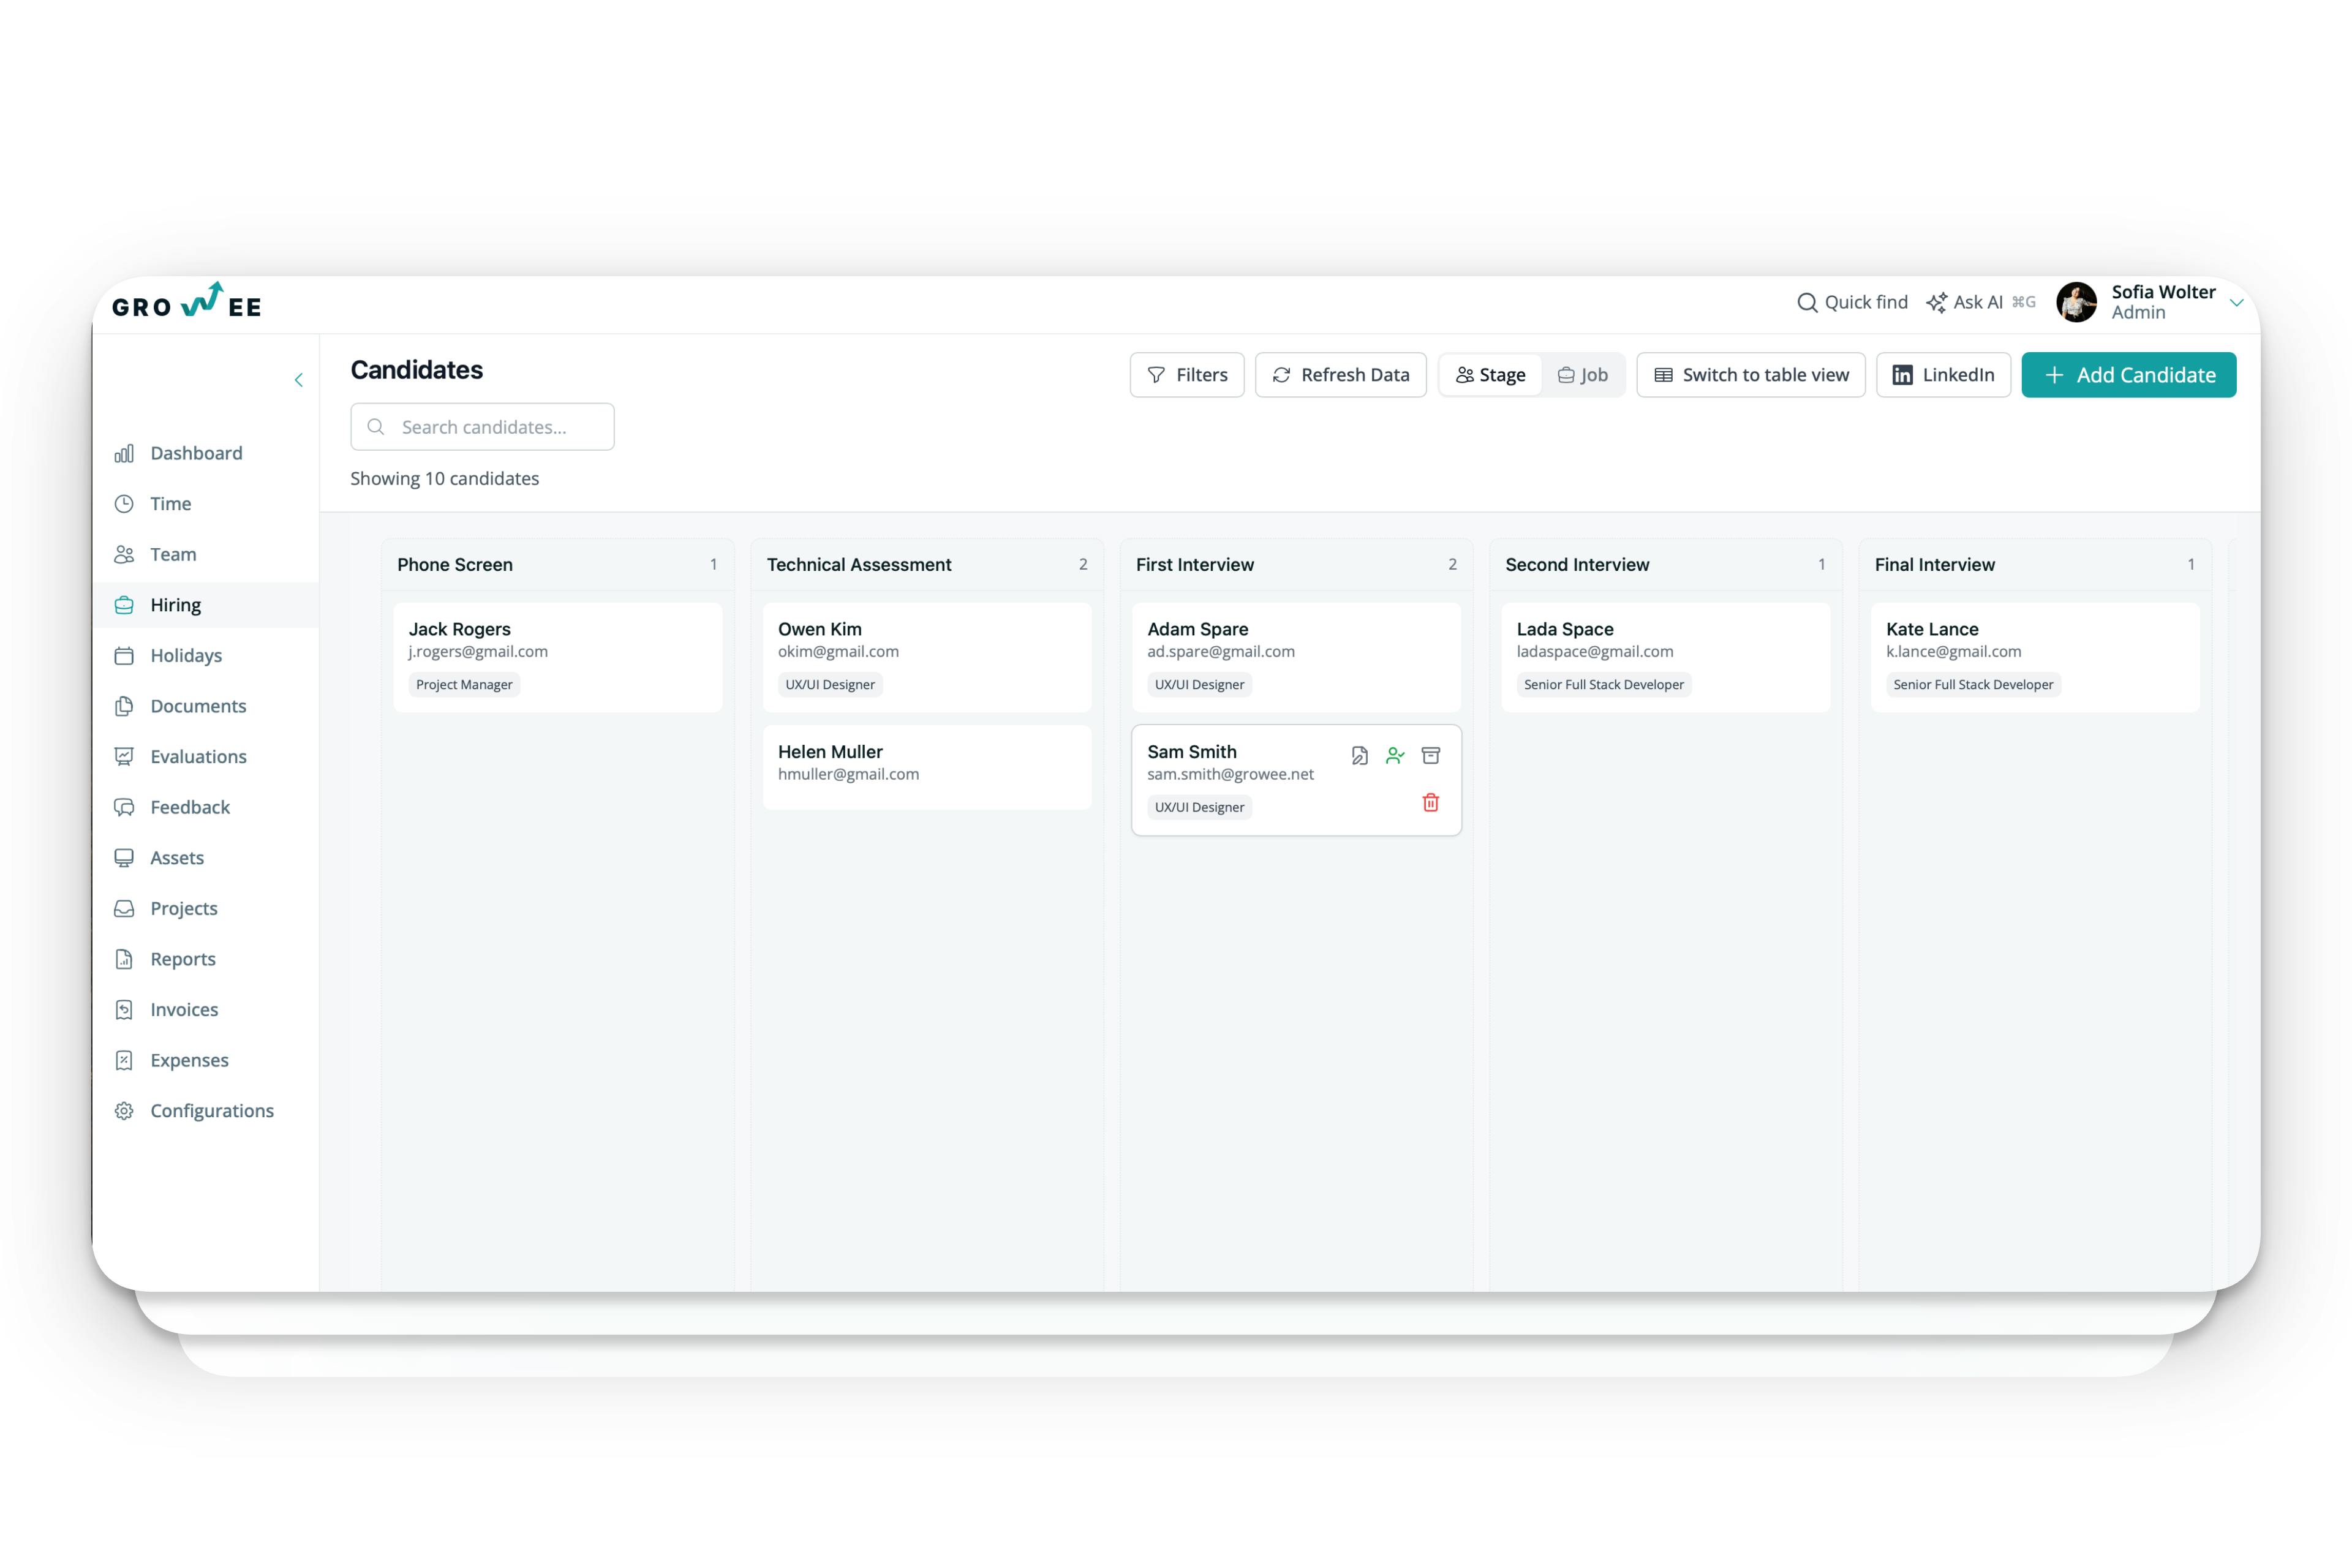Archive Sam Smith using the archive box icon
Viewport: 2352px width, 1568px height.
pyautogui.click(x=1431, y=756)
